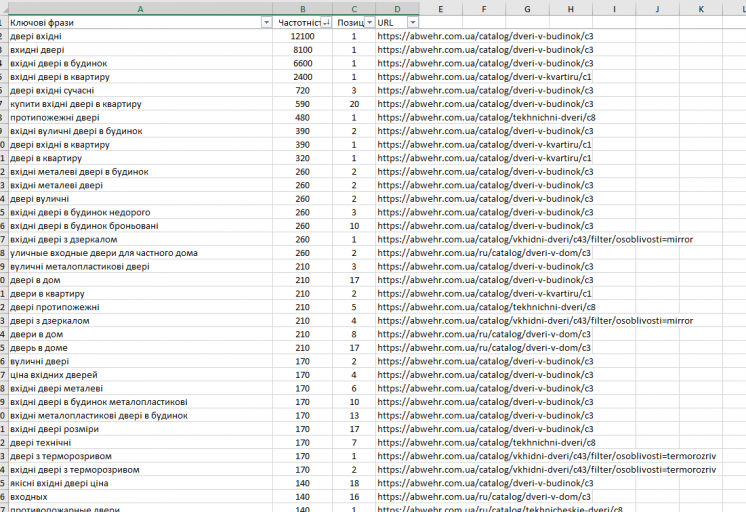Select frequency value 6600
746x512 pixels.
click(x=303, y=63)
